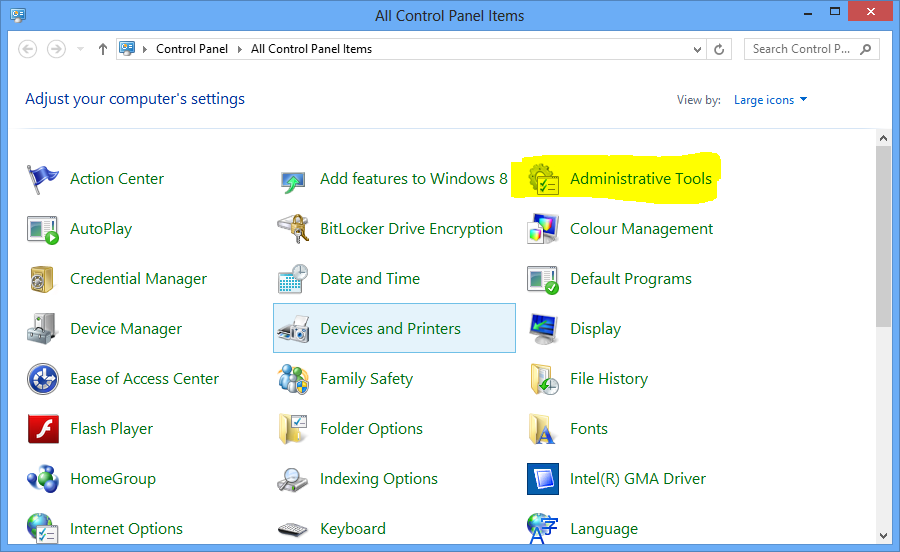Select the Device Manager label
900x552 pixels.
(x=126, y=329)
